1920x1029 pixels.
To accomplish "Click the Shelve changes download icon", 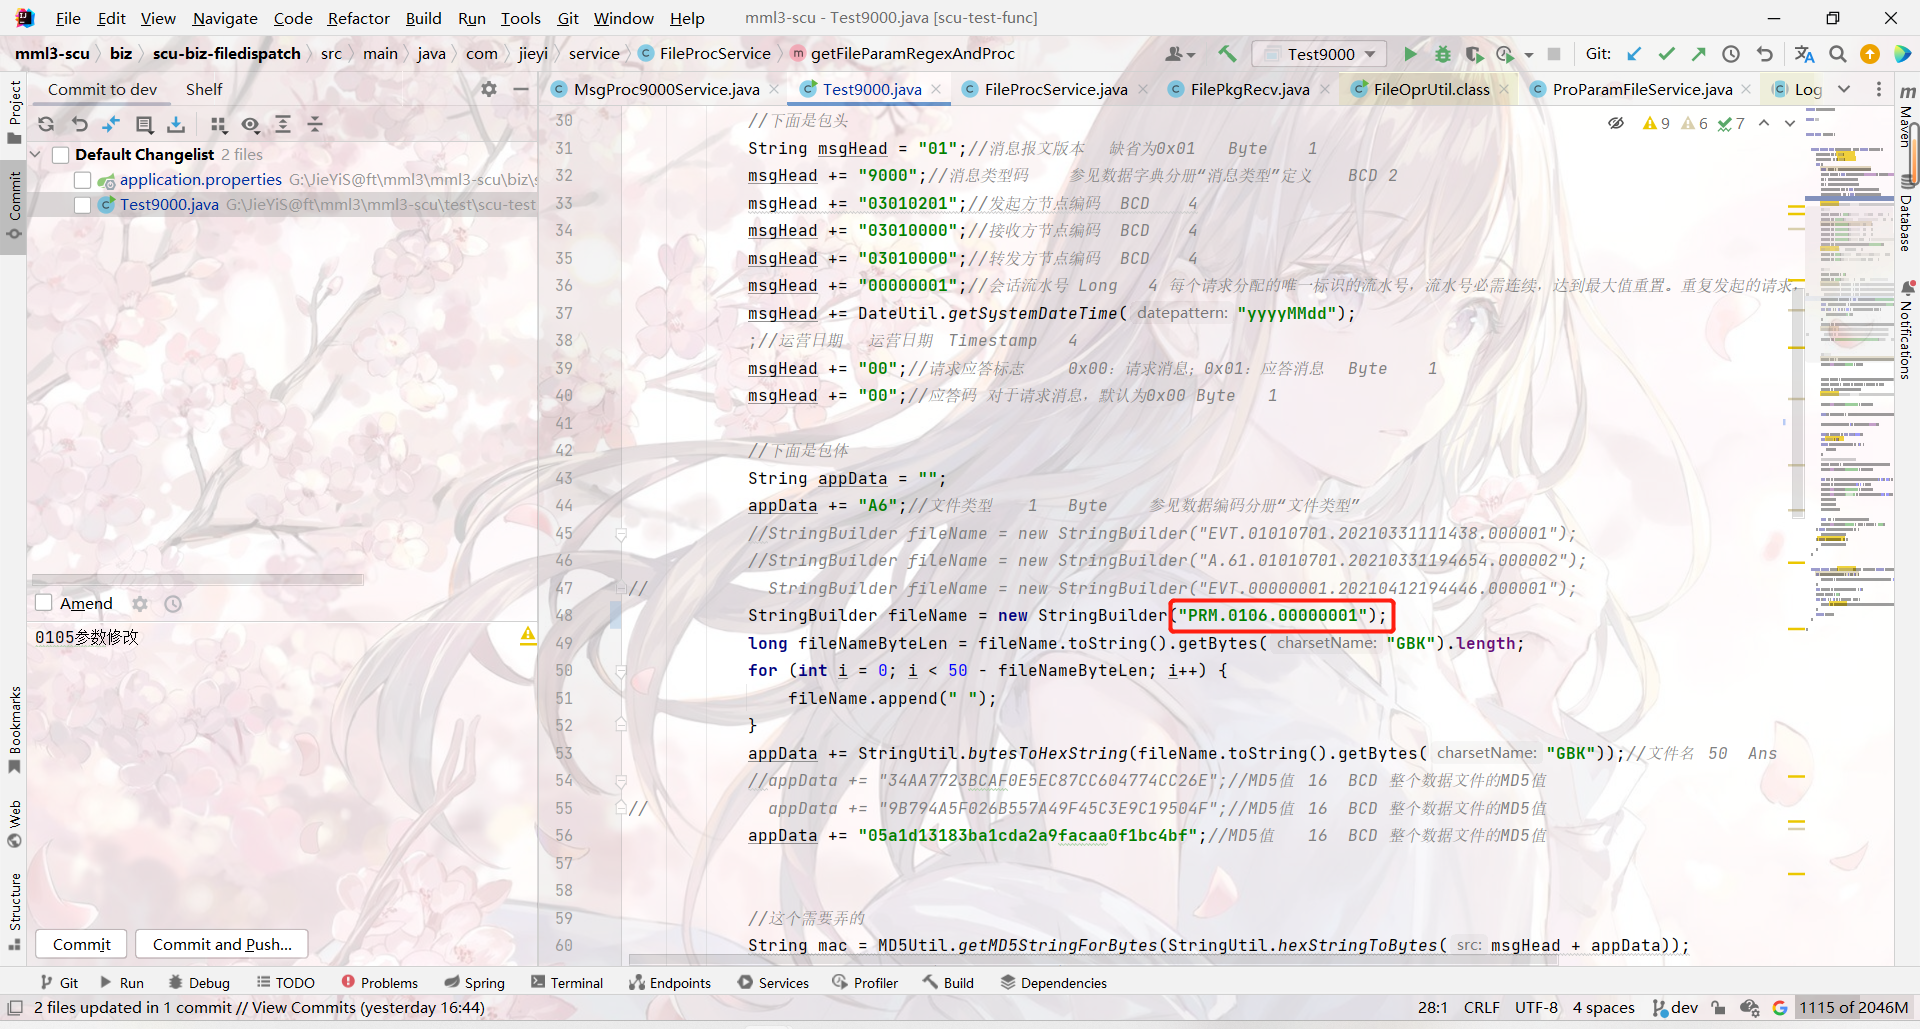I will [176, 124].
